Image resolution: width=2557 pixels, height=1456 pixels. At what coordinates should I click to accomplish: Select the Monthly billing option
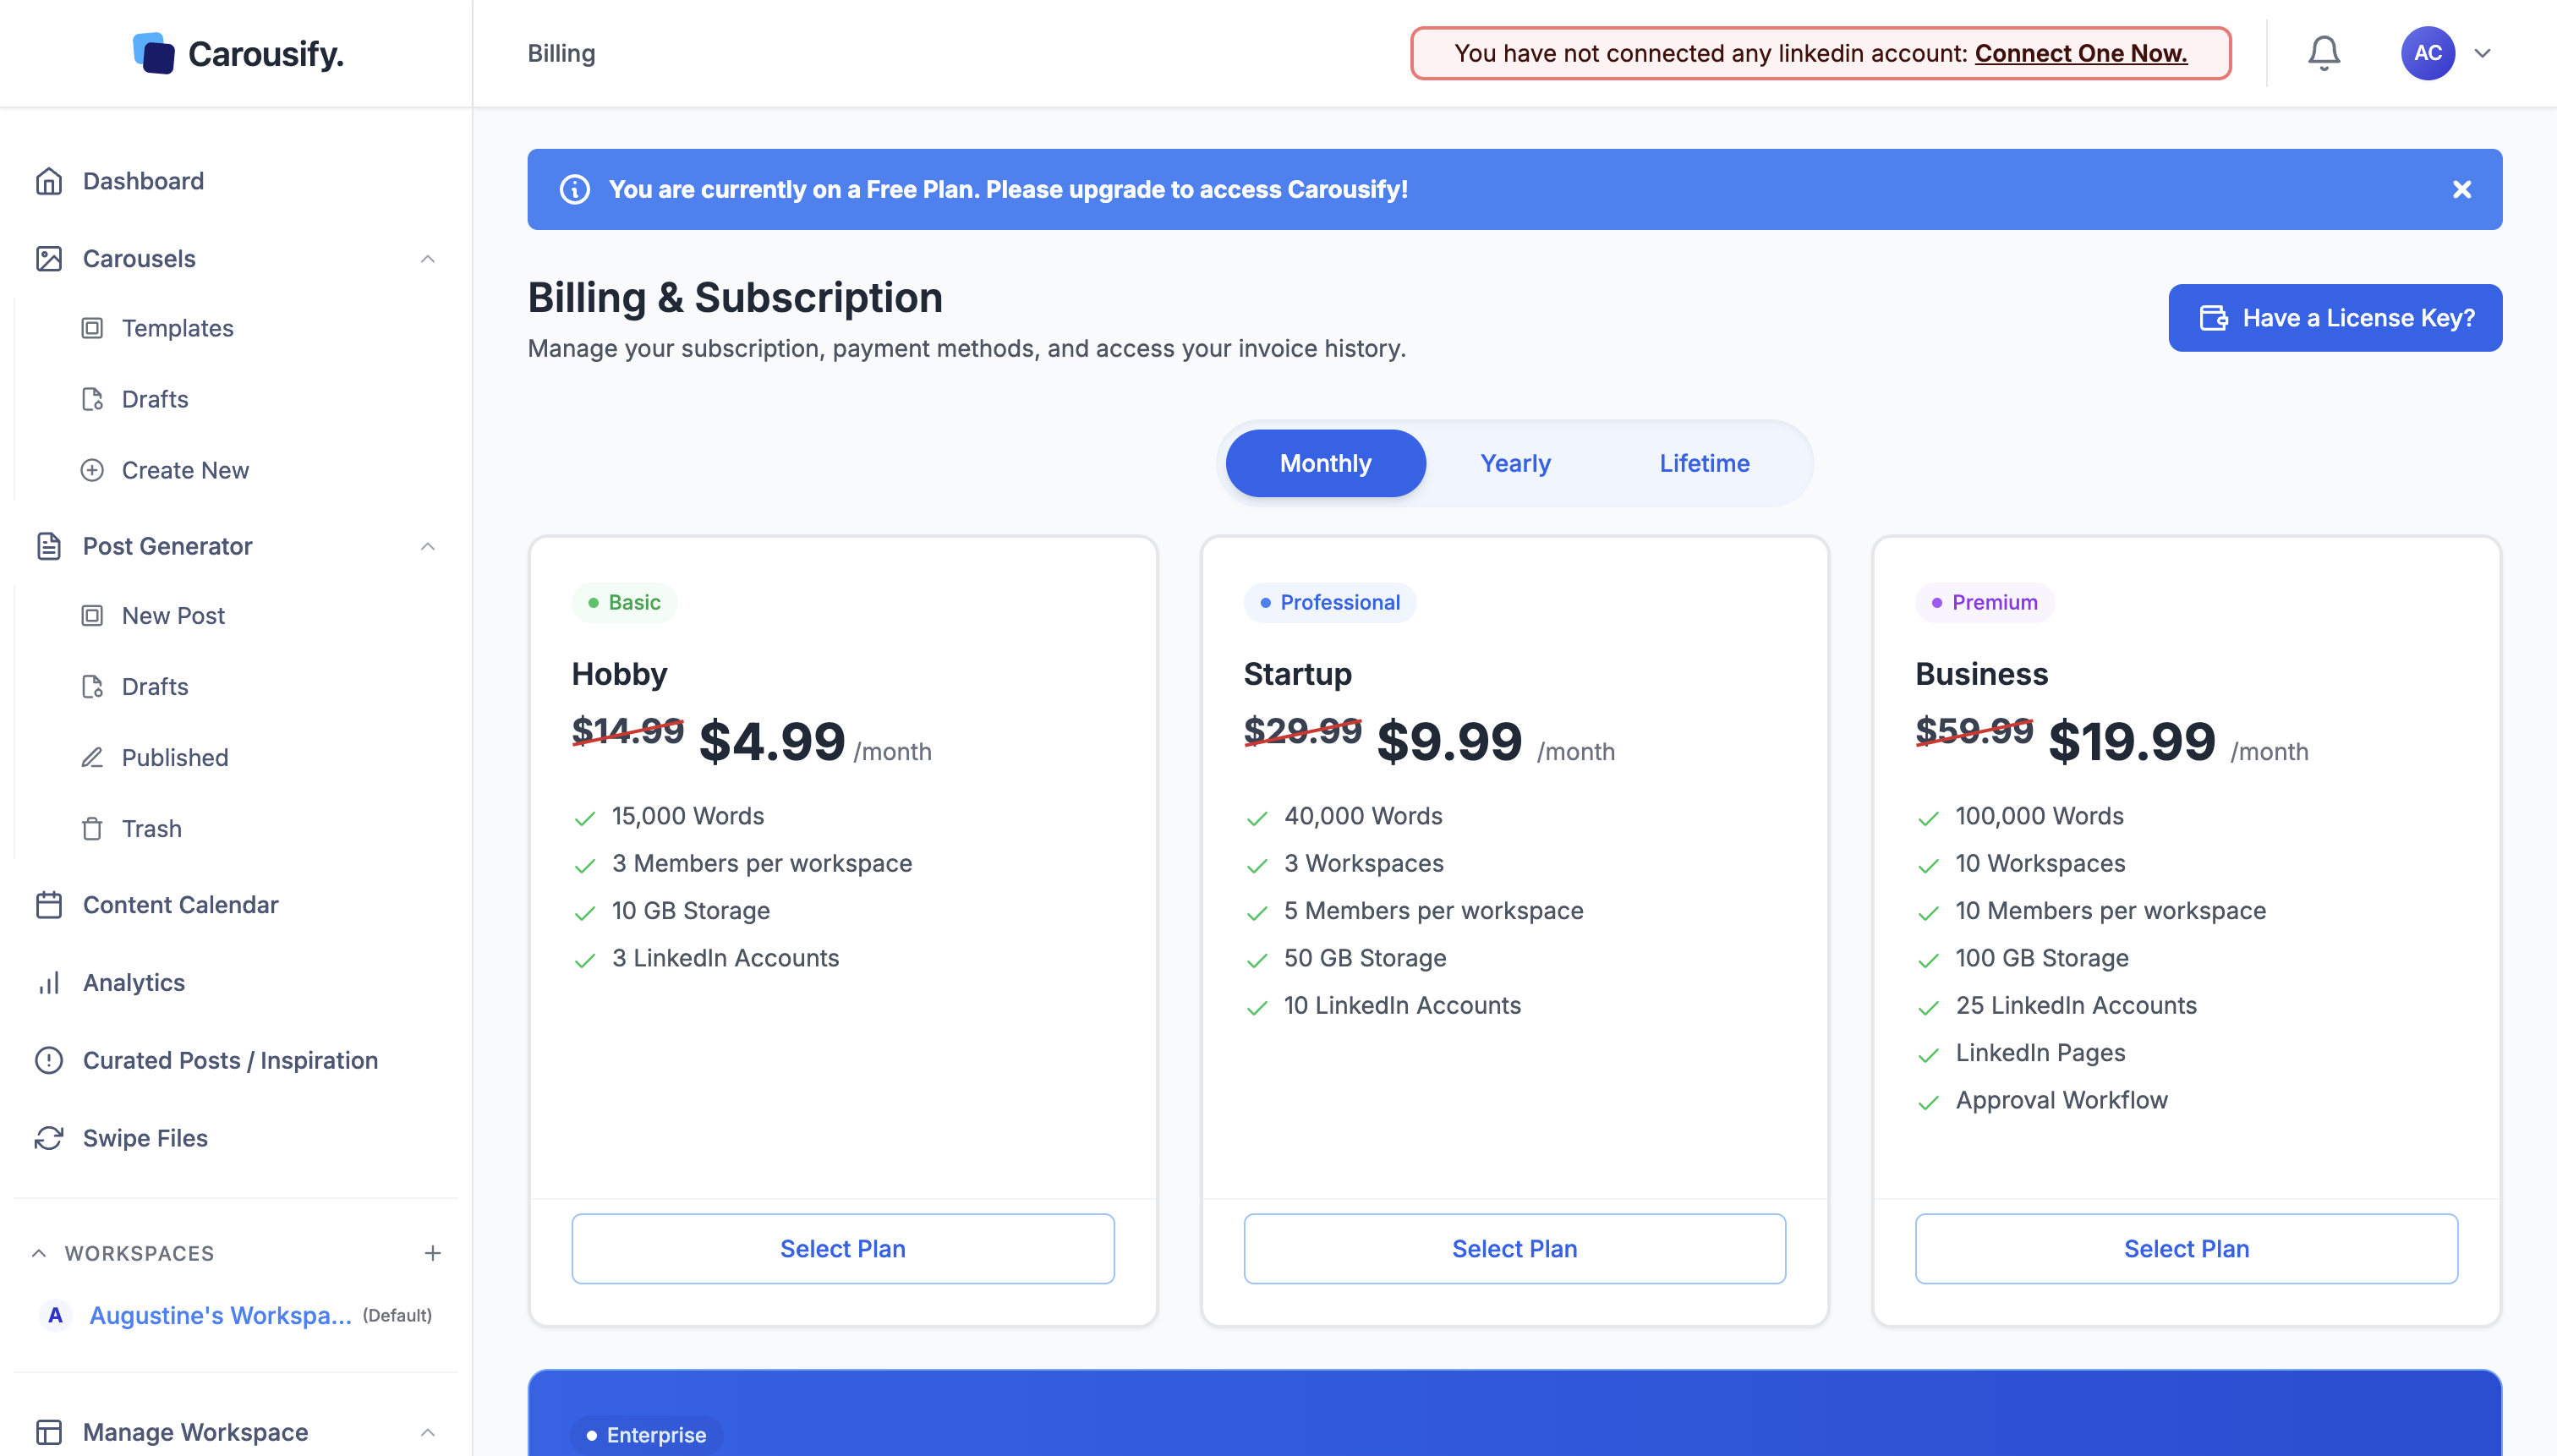pos(1325,463)
